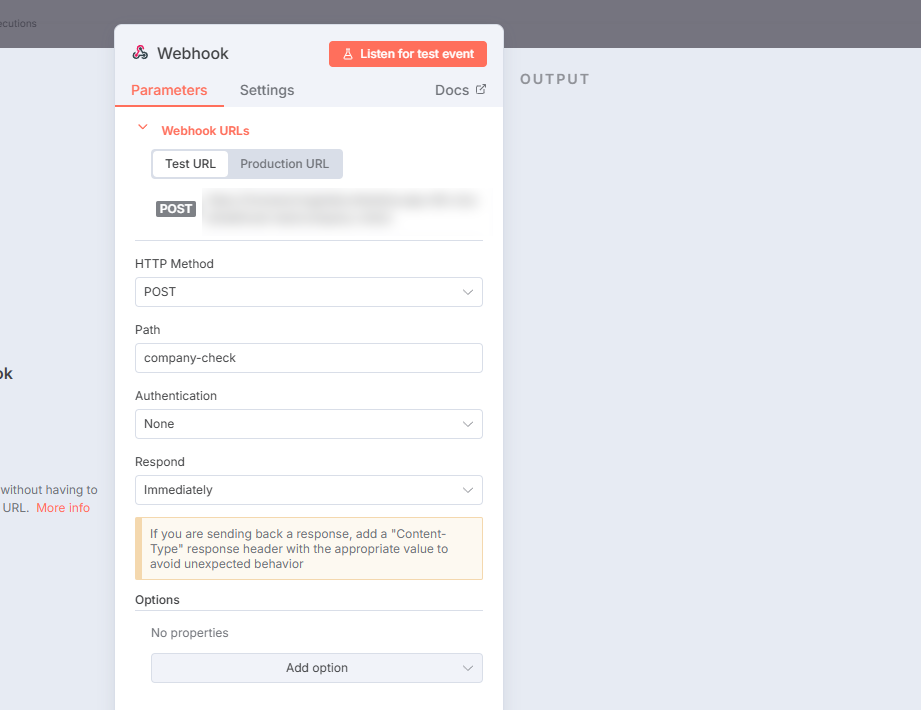Click the Webhook node title text
This screenshot has height=710, width=921.
193,53
